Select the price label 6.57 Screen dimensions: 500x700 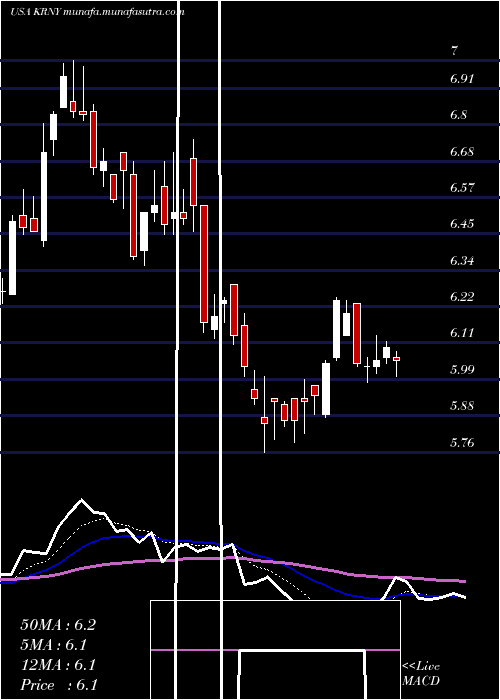(462, 188)
